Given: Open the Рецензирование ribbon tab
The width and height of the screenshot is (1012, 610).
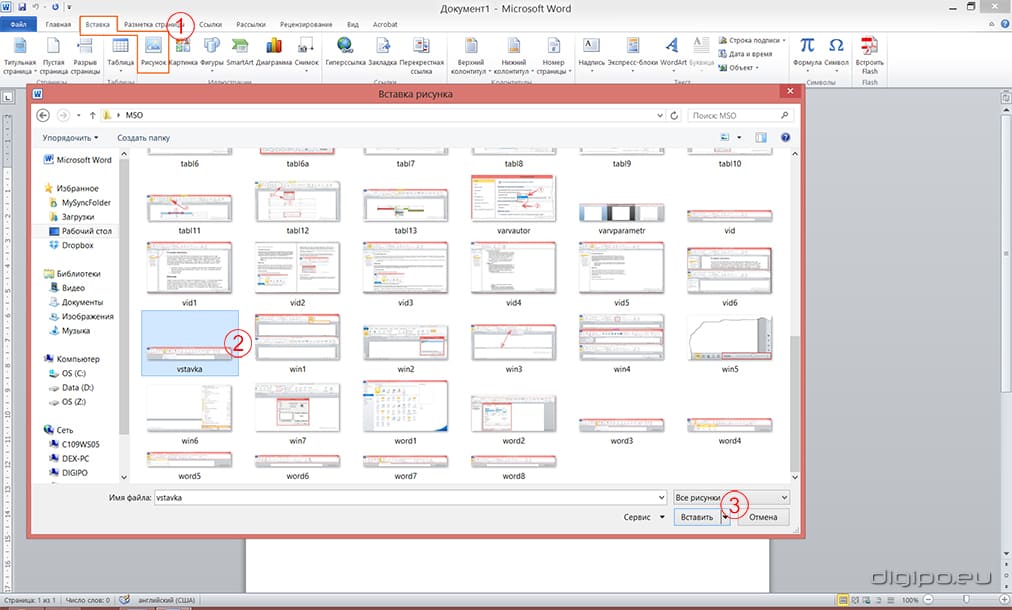Looking at the screenshot, I should tap(307, 23).
